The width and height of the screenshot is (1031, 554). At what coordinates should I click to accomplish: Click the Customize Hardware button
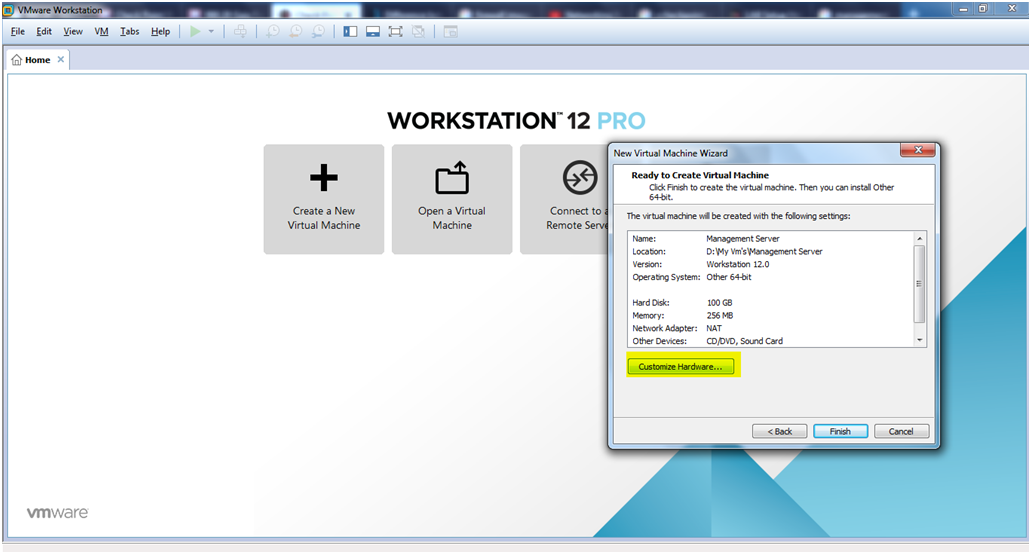pyautogui.click(x=681, y=367)
